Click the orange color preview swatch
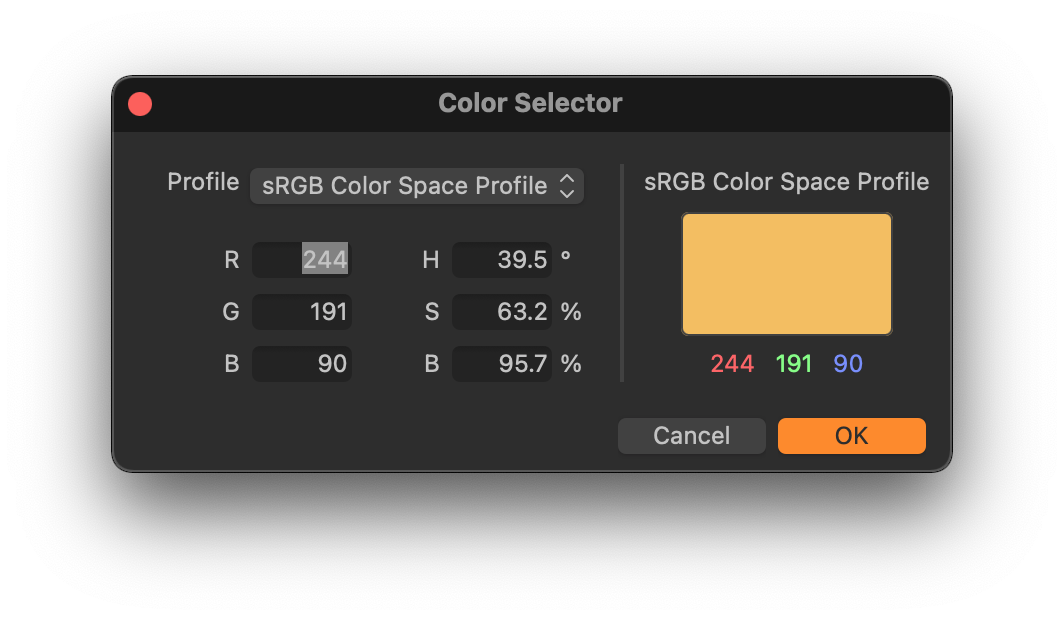The width and height of the screenshot is (1064, 620). pos(786,273)
